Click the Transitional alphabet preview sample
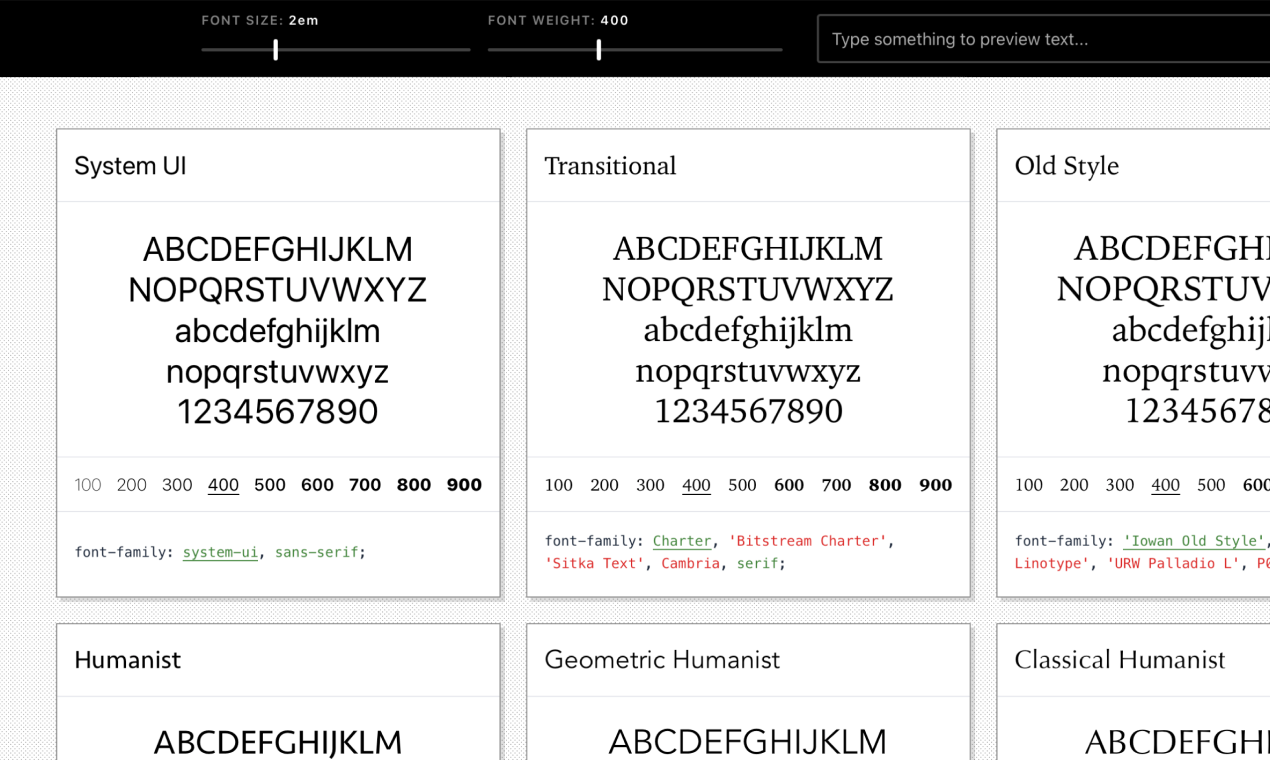This screenshot has width=1270, height=760. tap(748, 330)
